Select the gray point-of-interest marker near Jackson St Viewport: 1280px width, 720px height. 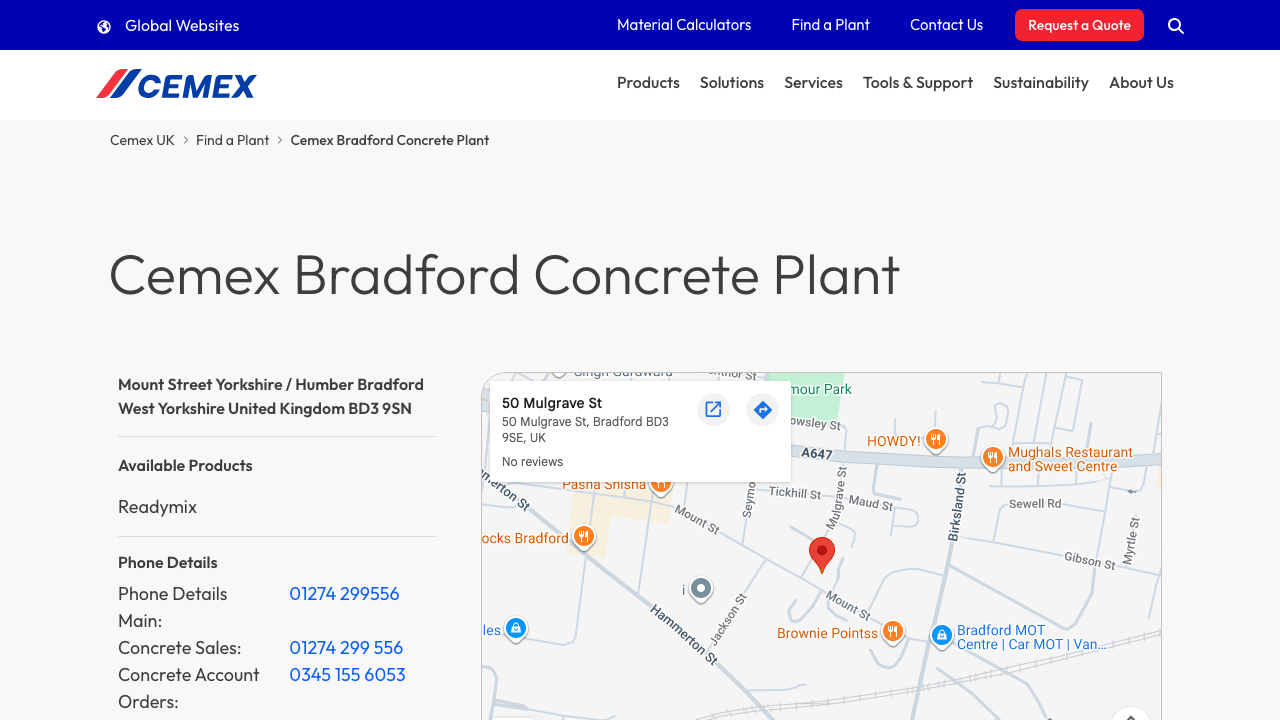click(700, 589)
